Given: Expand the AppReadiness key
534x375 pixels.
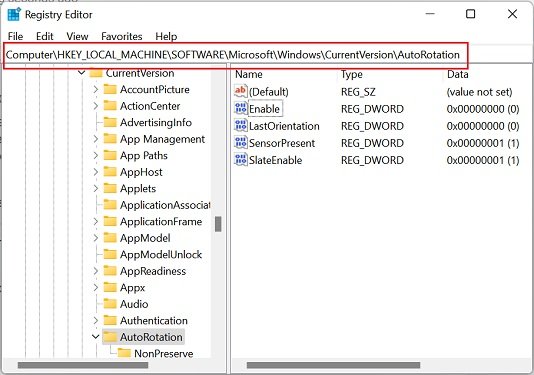Looking at the screenshot, I should [x=96, y=271].
